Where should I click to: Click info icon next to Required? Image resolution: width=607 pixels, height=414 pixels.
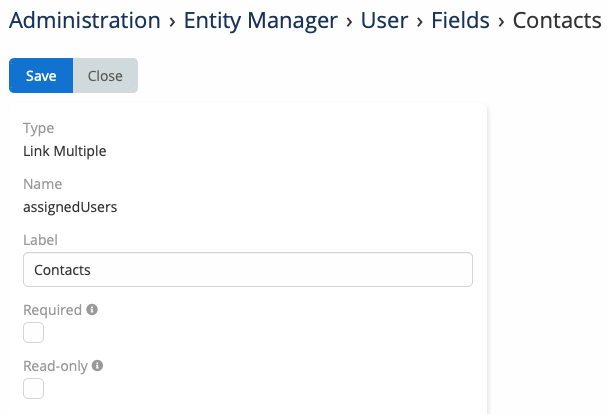92,310
